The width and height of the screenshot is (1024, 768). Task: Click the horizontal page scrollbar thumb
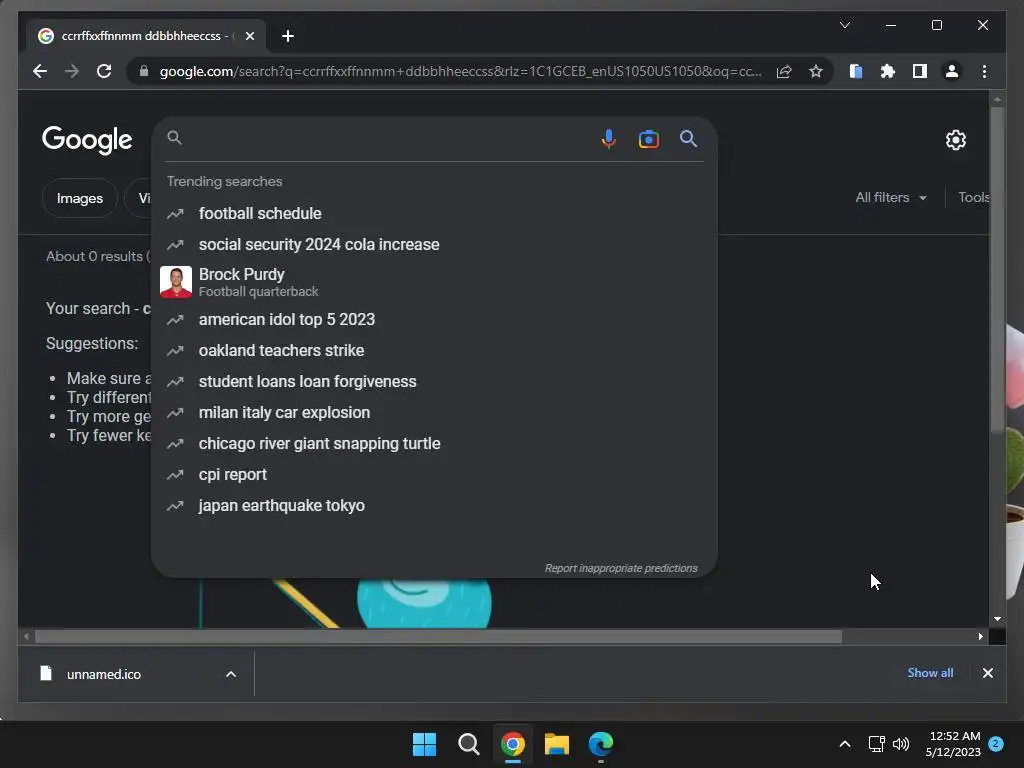pos(438,636)
